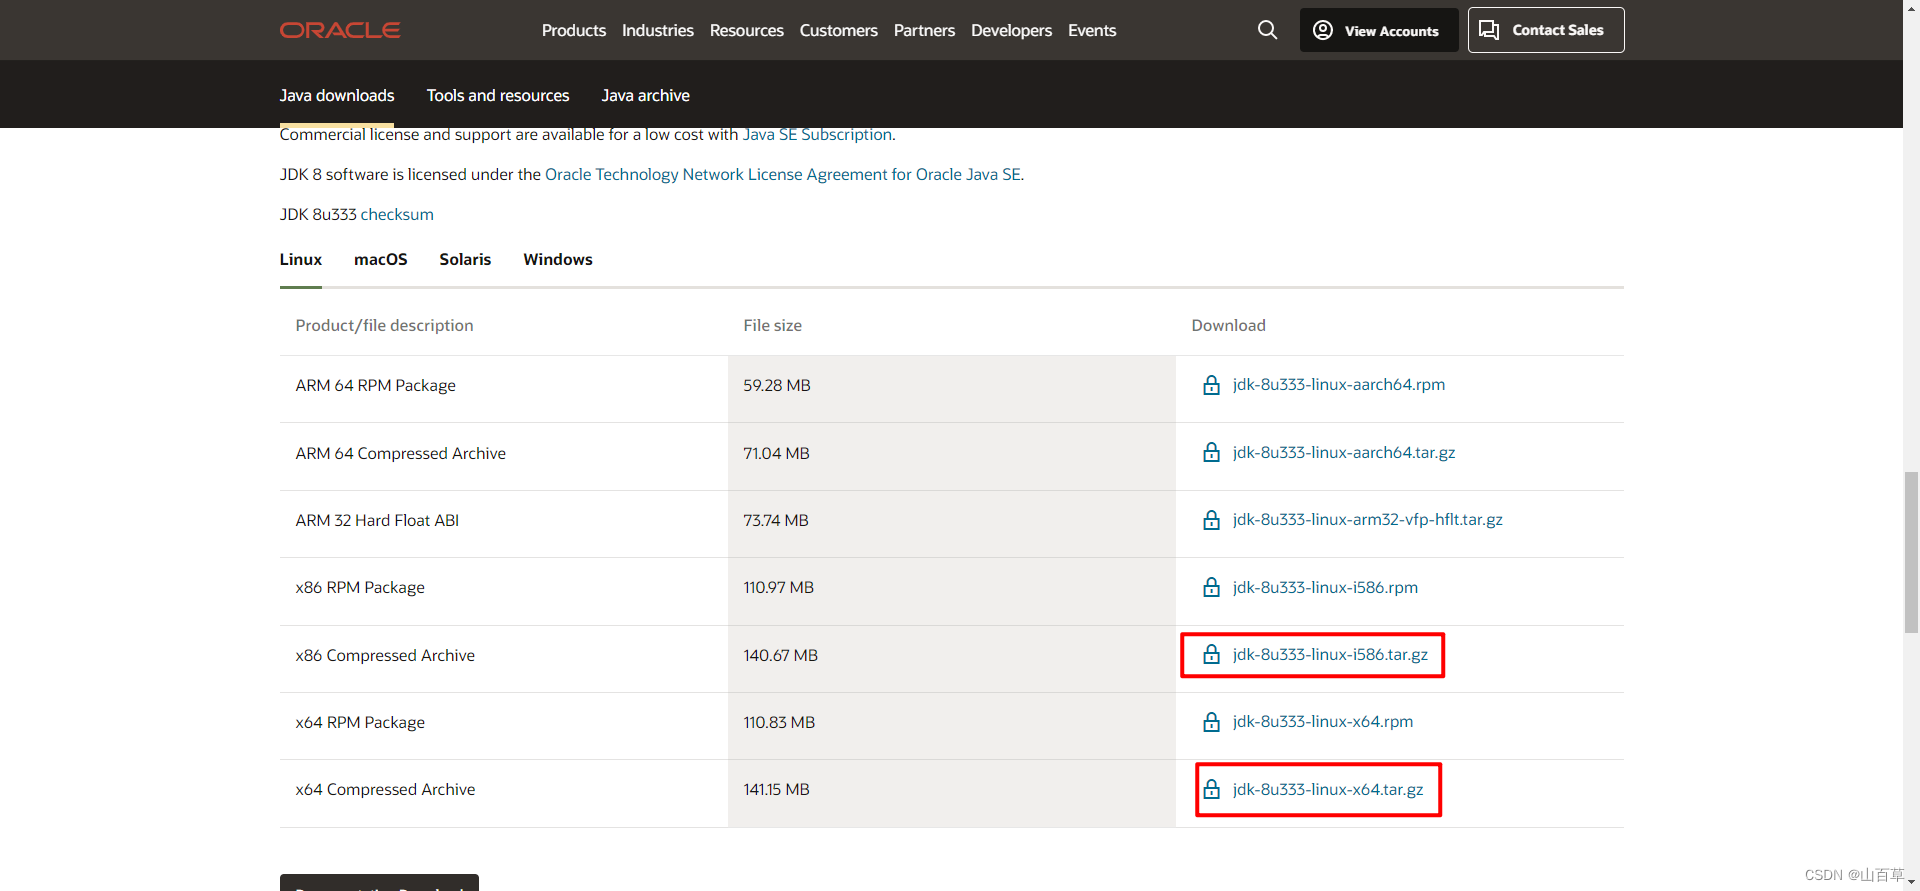The image size is (1920, 891).
Task: Open the Java SE Subscription link
Action: [x=817, y=134]
